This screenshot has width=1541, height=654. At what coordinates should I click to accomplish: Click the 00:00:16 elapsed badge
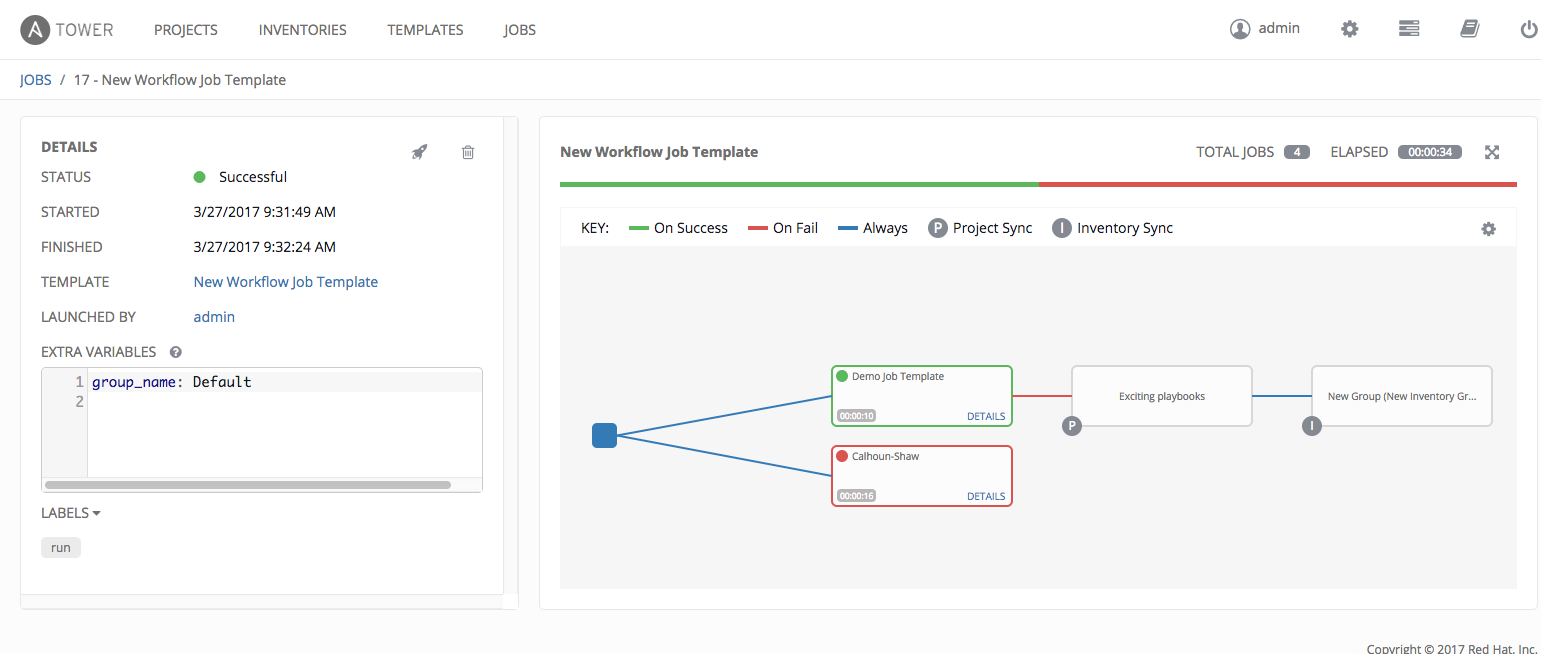point(857,496)
